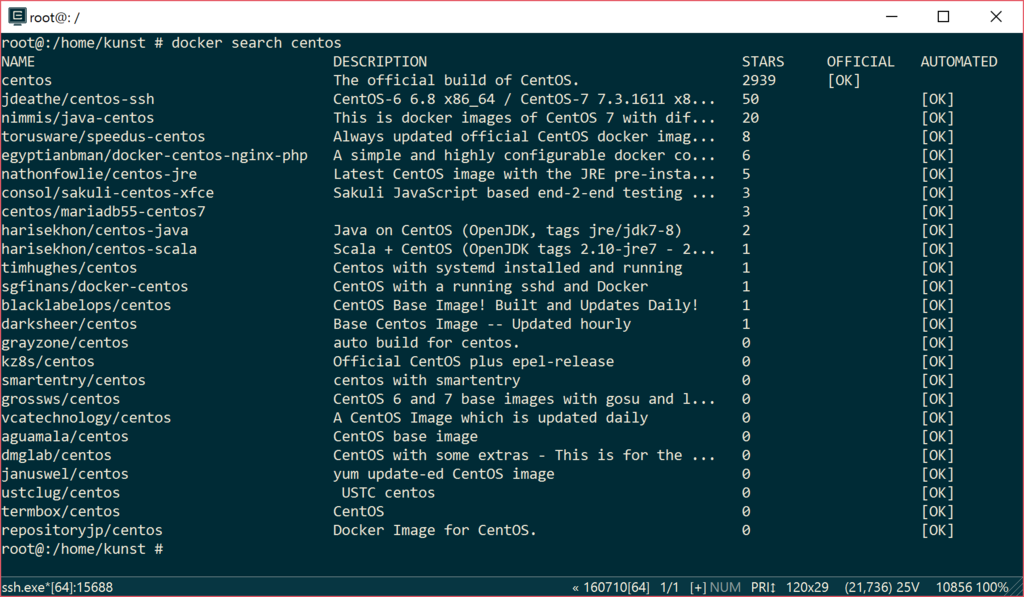Click 'termbox/centos' image name
Viewport: 1024px width, 597px height.
click(x=61, y=511)
